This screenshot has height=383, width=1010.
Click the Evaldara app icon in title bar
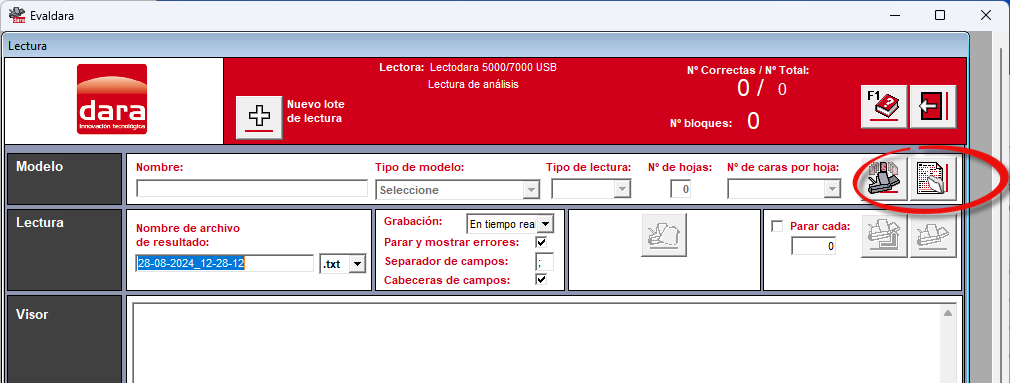pyautogui.click(x=17, y=15)
